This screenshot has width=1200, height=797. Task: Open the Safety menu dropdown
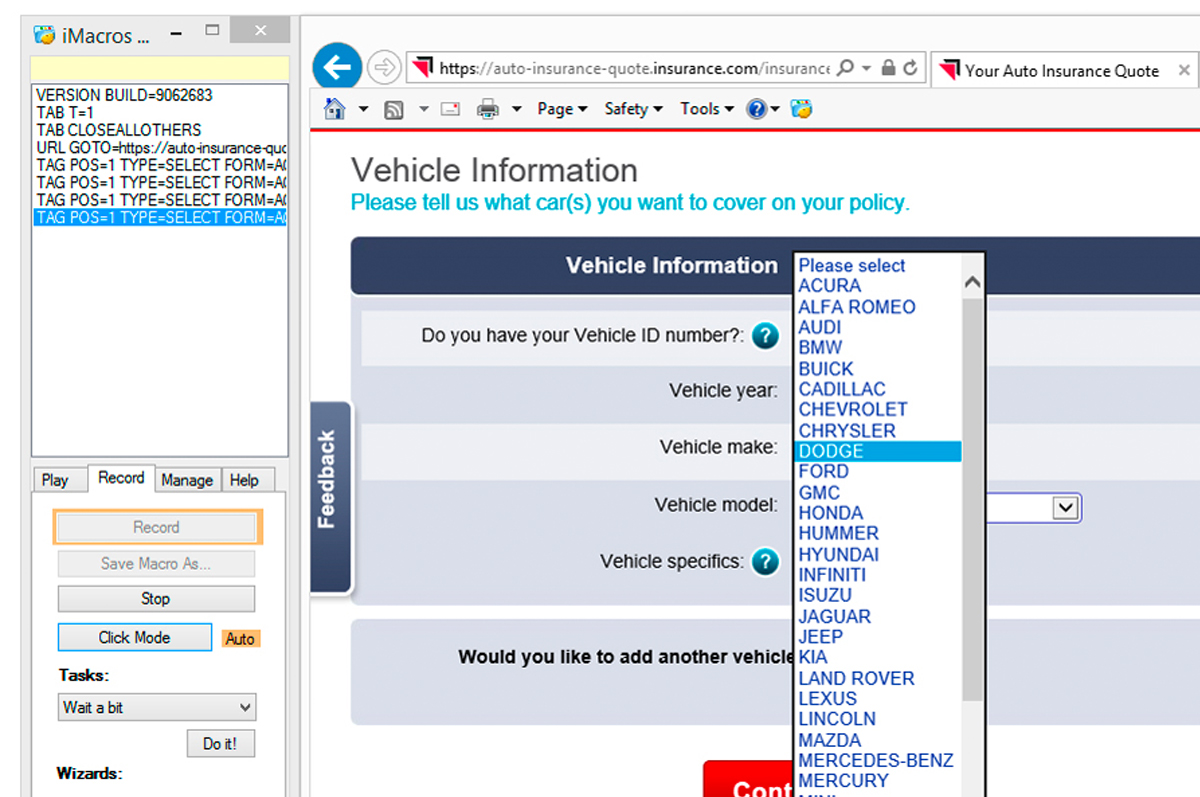tap(633, 109)
